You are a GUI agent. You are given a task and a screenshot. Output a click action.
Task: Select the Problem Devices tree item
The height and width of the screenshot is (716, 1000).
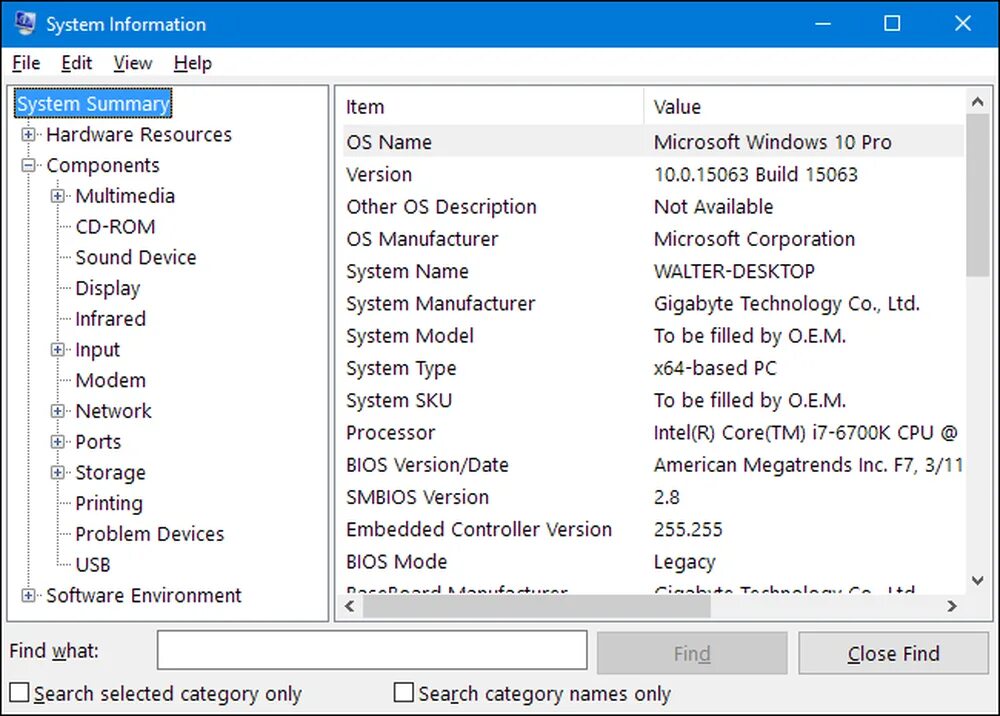click(x=150, y=534)
